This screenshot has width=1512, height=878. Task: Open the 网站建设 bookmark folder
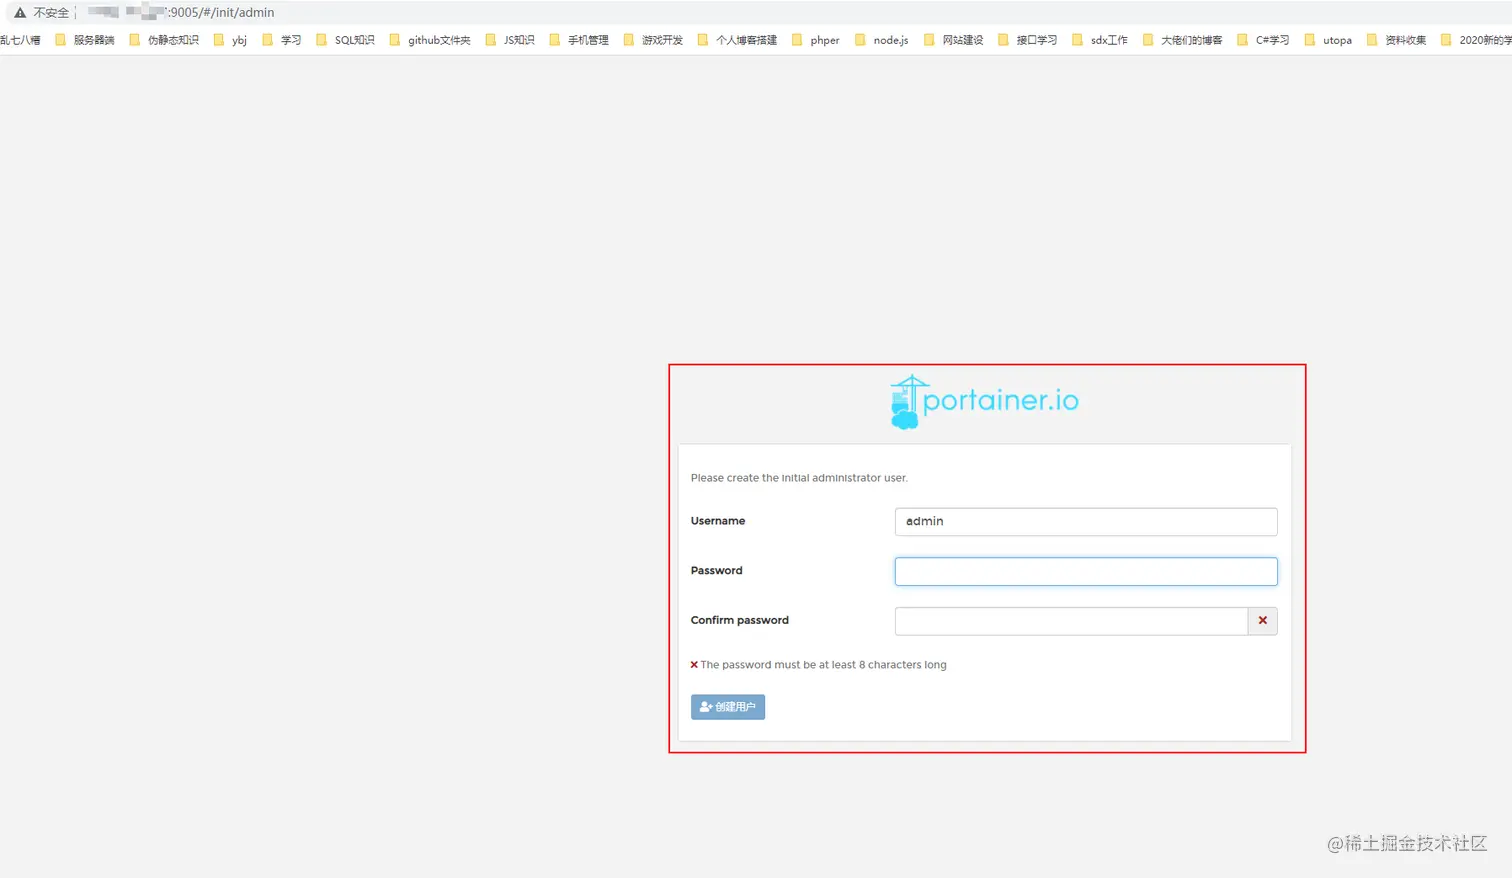coord(954,40)
